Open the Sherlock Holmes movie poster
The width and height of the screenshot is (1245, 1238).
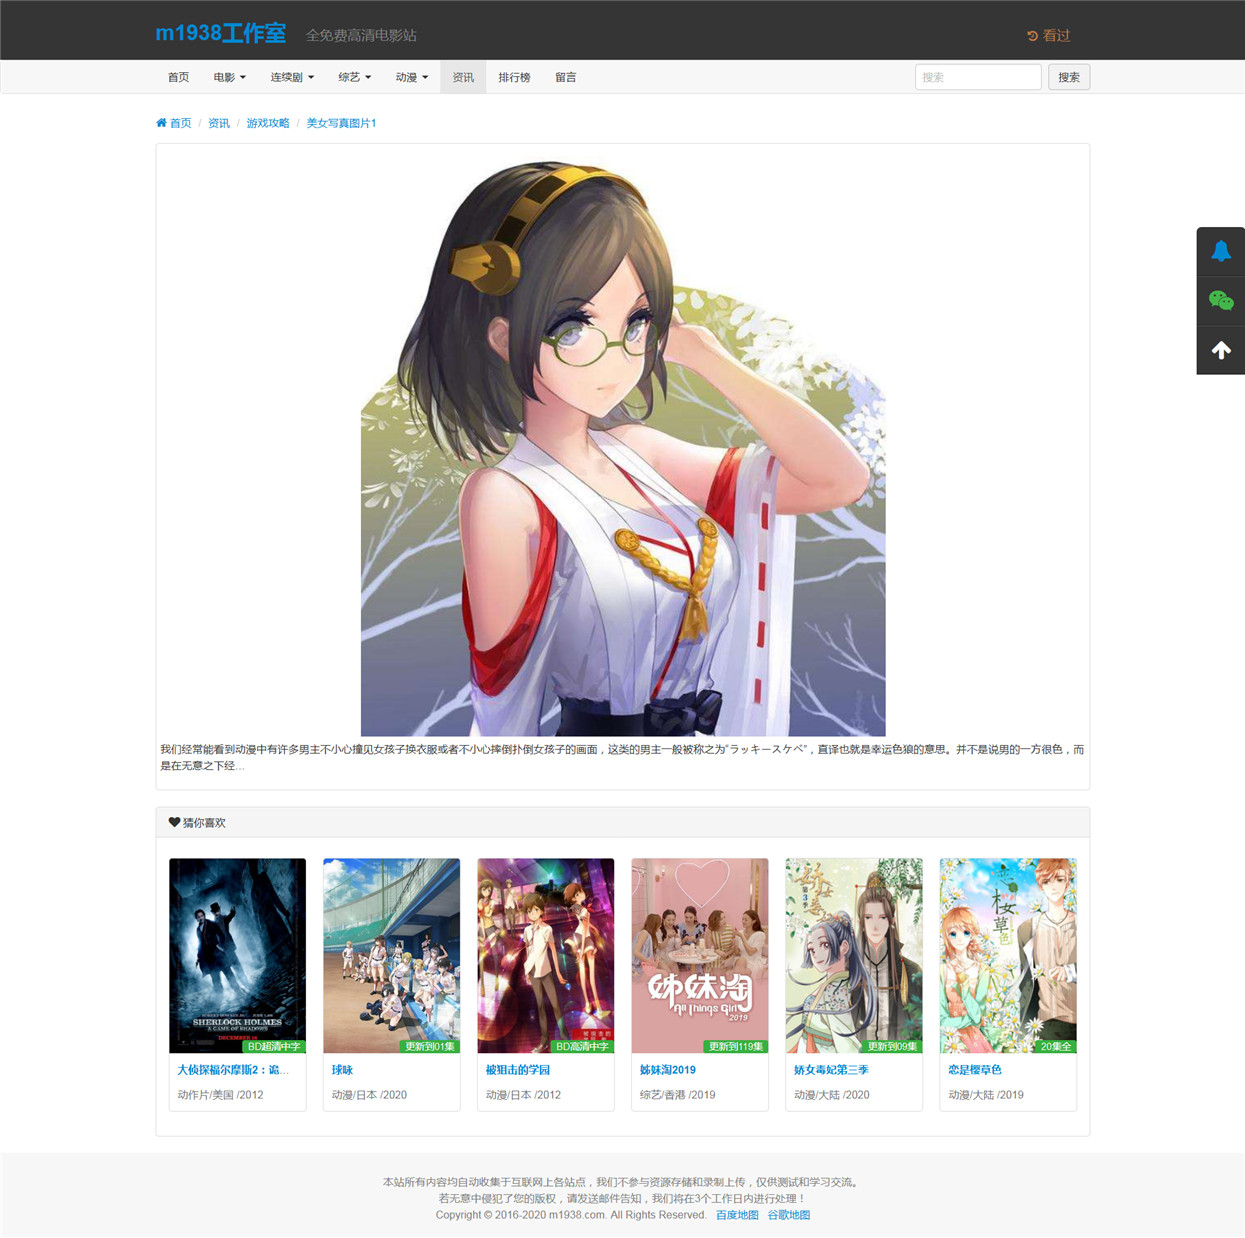click(237, 955)
